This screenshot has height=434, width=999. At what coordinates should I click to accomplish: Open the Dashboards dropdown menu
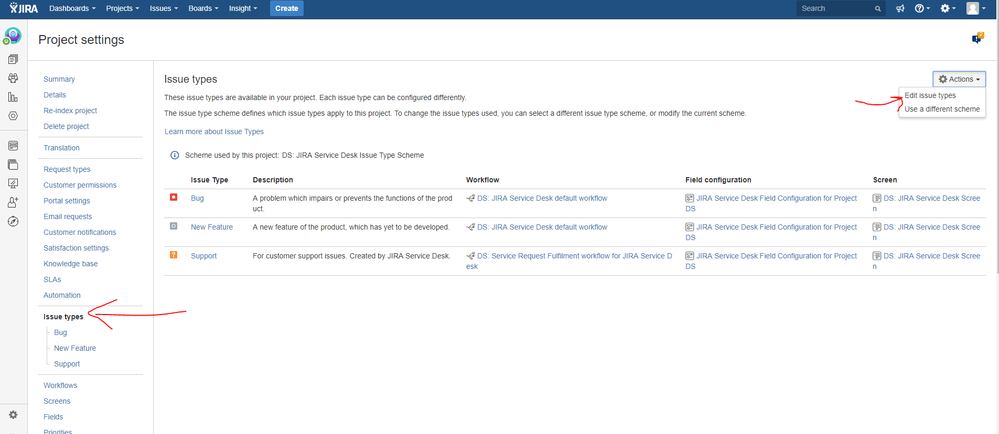pos(72,8)
